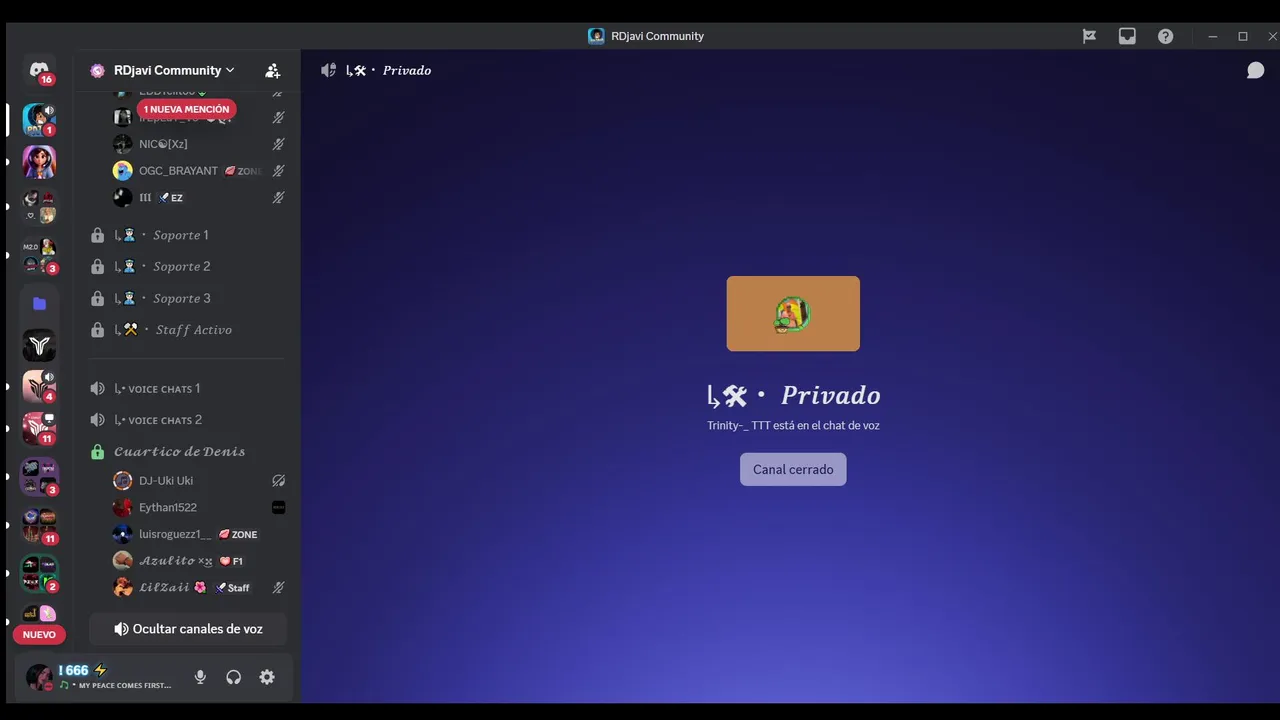
Task: Expand the blue server folder icon
Action: 39,303
